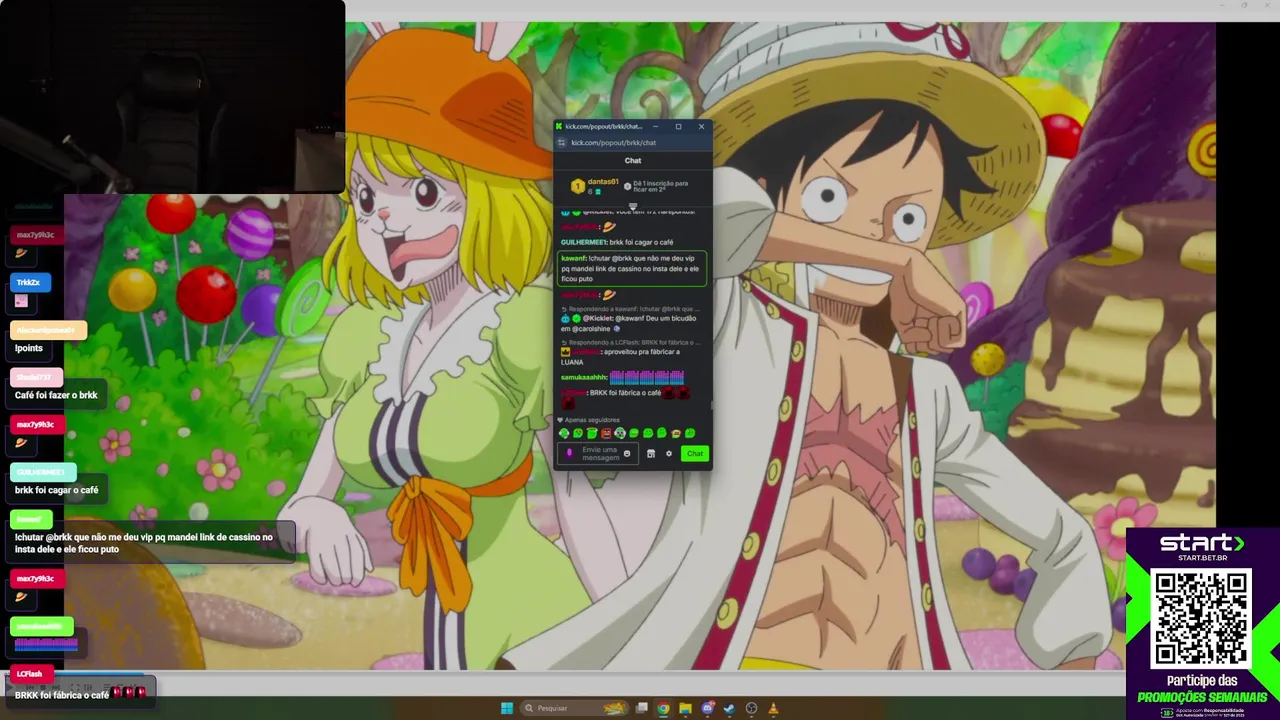Open OBS Studio from the taskbar
This screenshot has width=1280, height=720.
coord(751,708)
